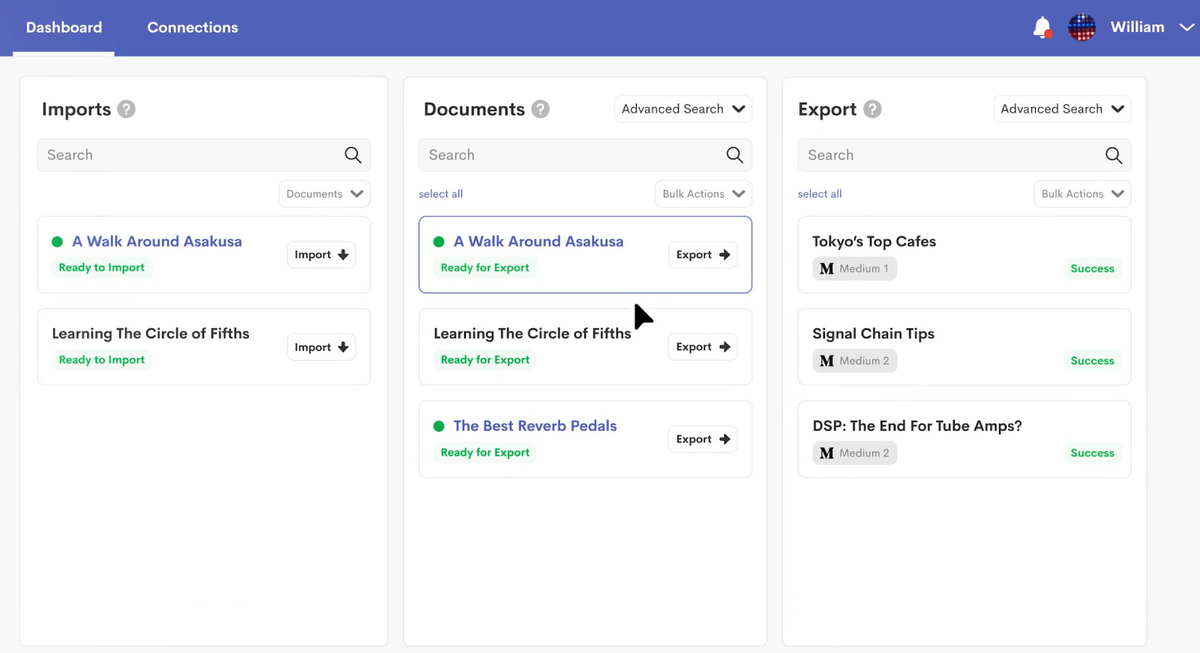Open Documents filter dropdown in Imports
This screenshot has width=1200, height=653.
[x=324, y=194]
